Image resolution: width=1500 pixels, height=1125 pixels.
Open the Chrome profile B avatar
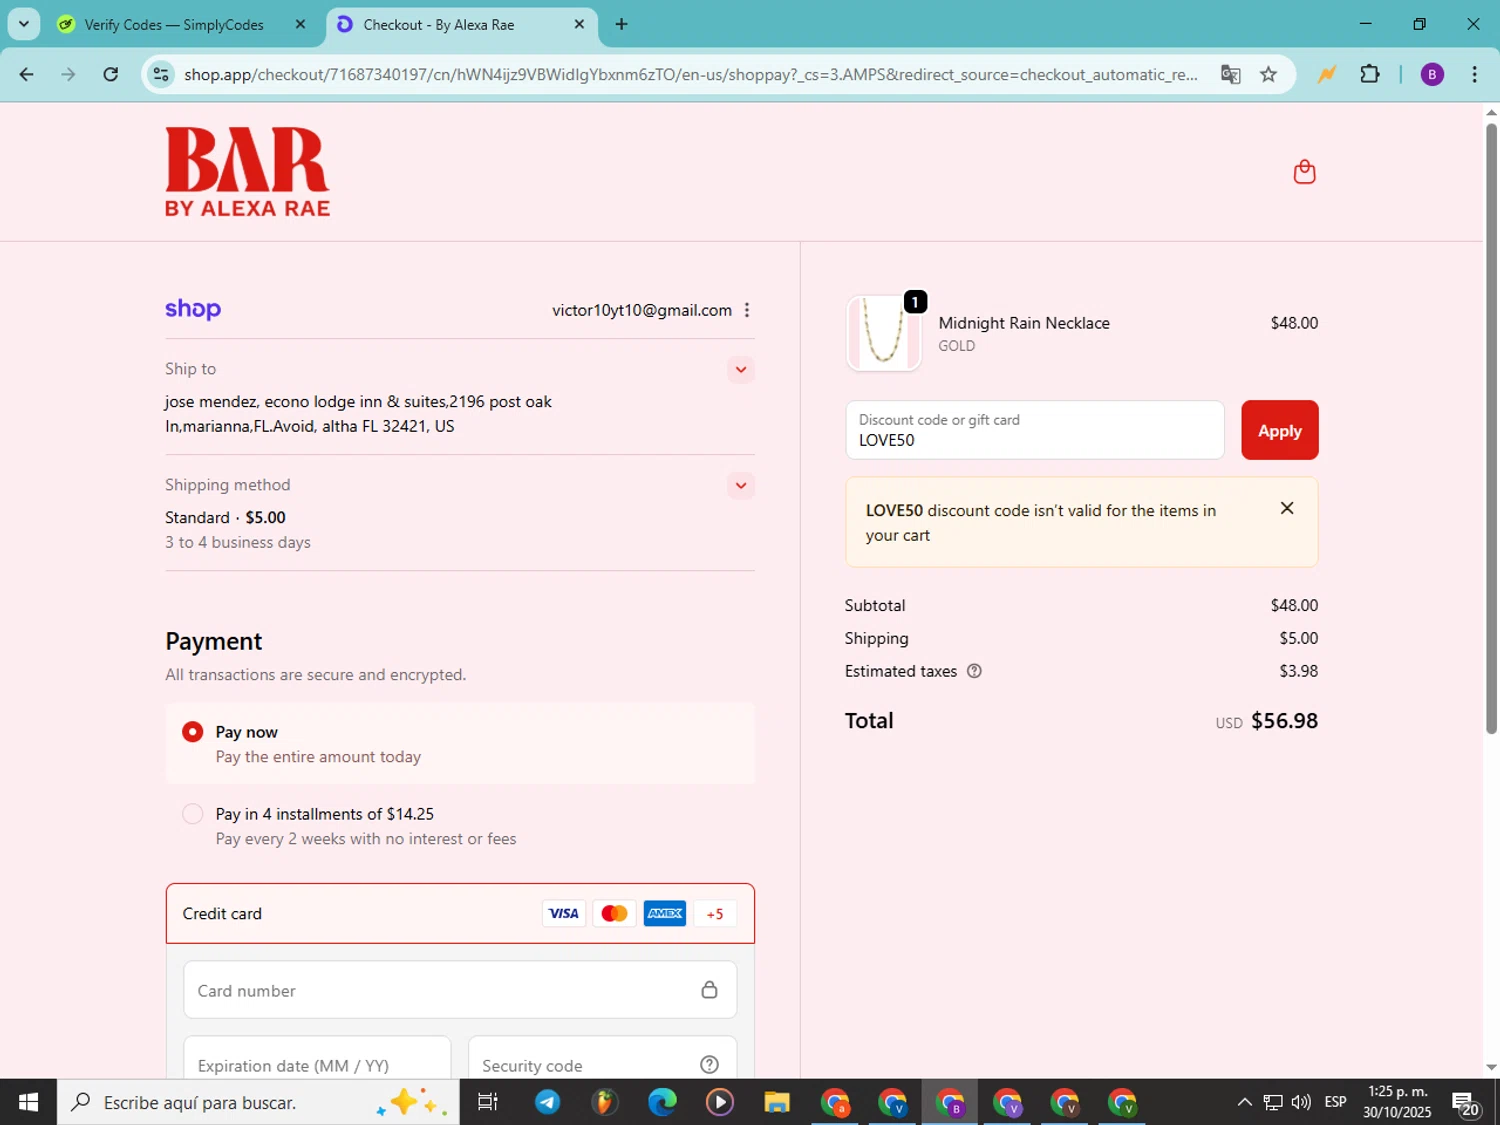[x=1432, y=74]
